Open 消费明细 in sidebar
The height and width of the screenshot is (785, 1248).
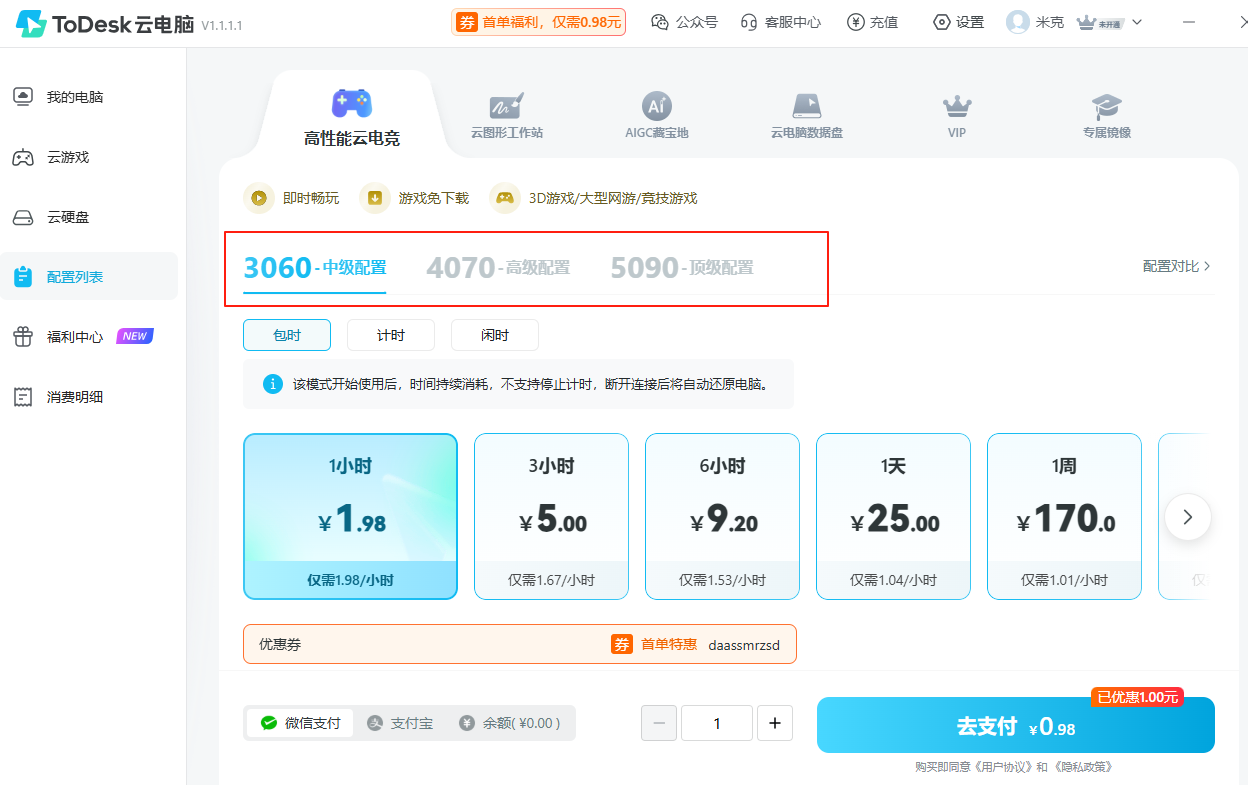tap(89, 397)
